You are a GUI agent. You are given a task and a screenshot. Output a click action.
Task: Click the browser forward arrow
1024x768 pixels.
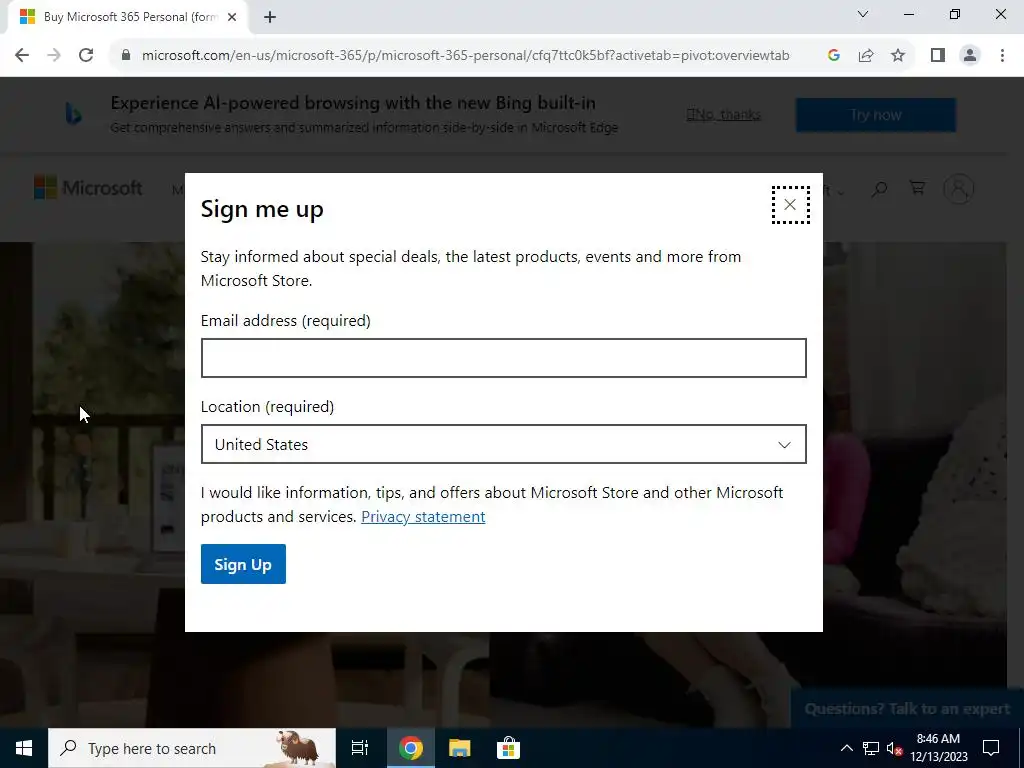point(54,55)
